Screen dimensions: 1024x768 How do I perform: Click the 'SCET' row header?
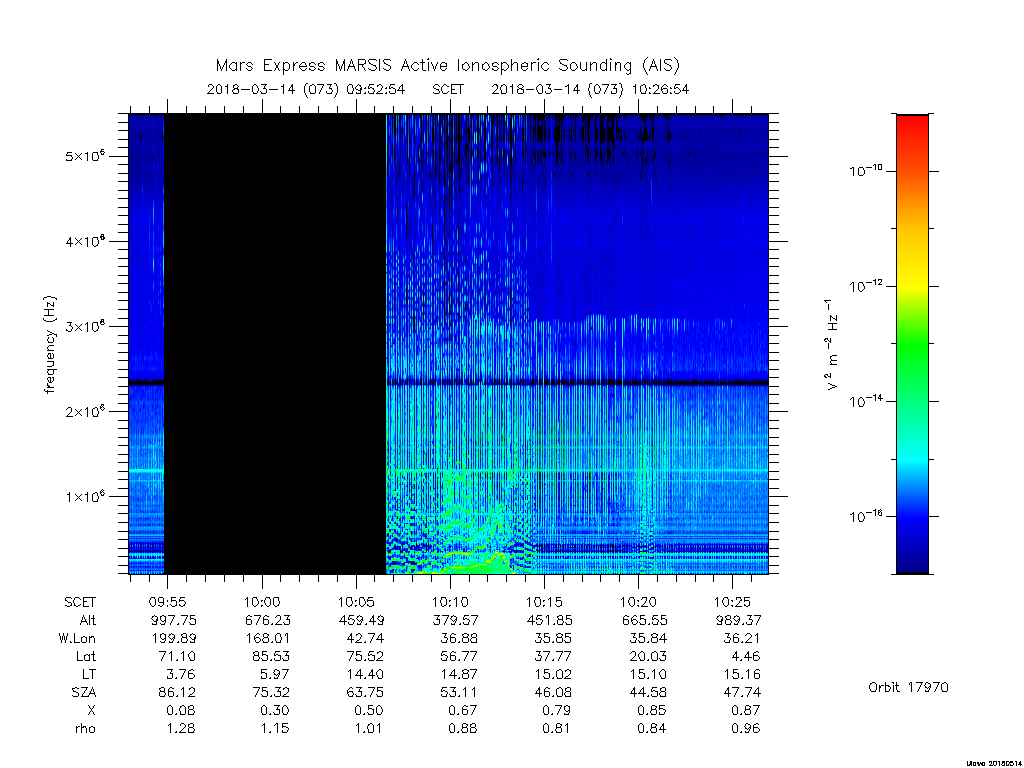click(x=80, y=602)
